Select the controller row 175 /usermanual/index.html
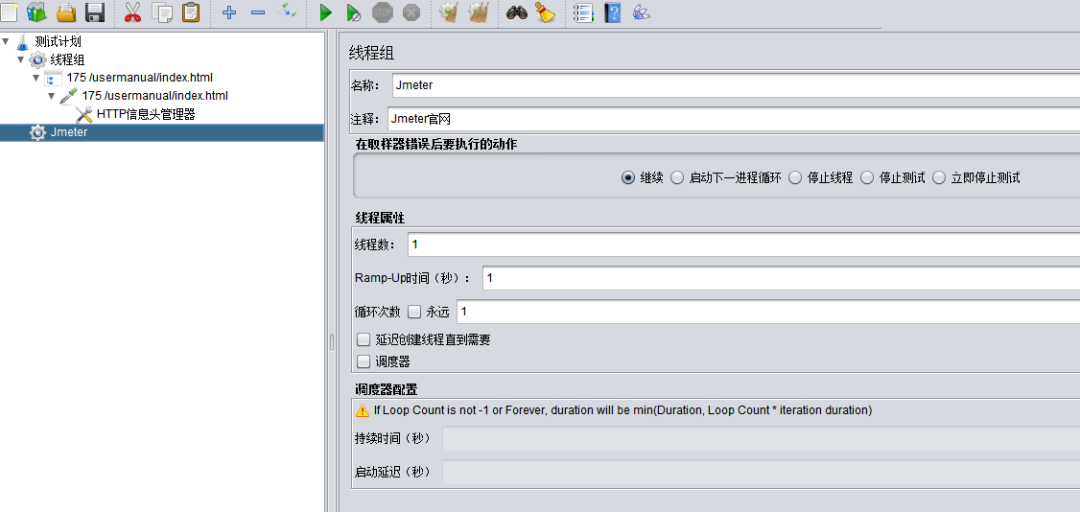This screenshot has height=512, width=1080. click(140, 78)
